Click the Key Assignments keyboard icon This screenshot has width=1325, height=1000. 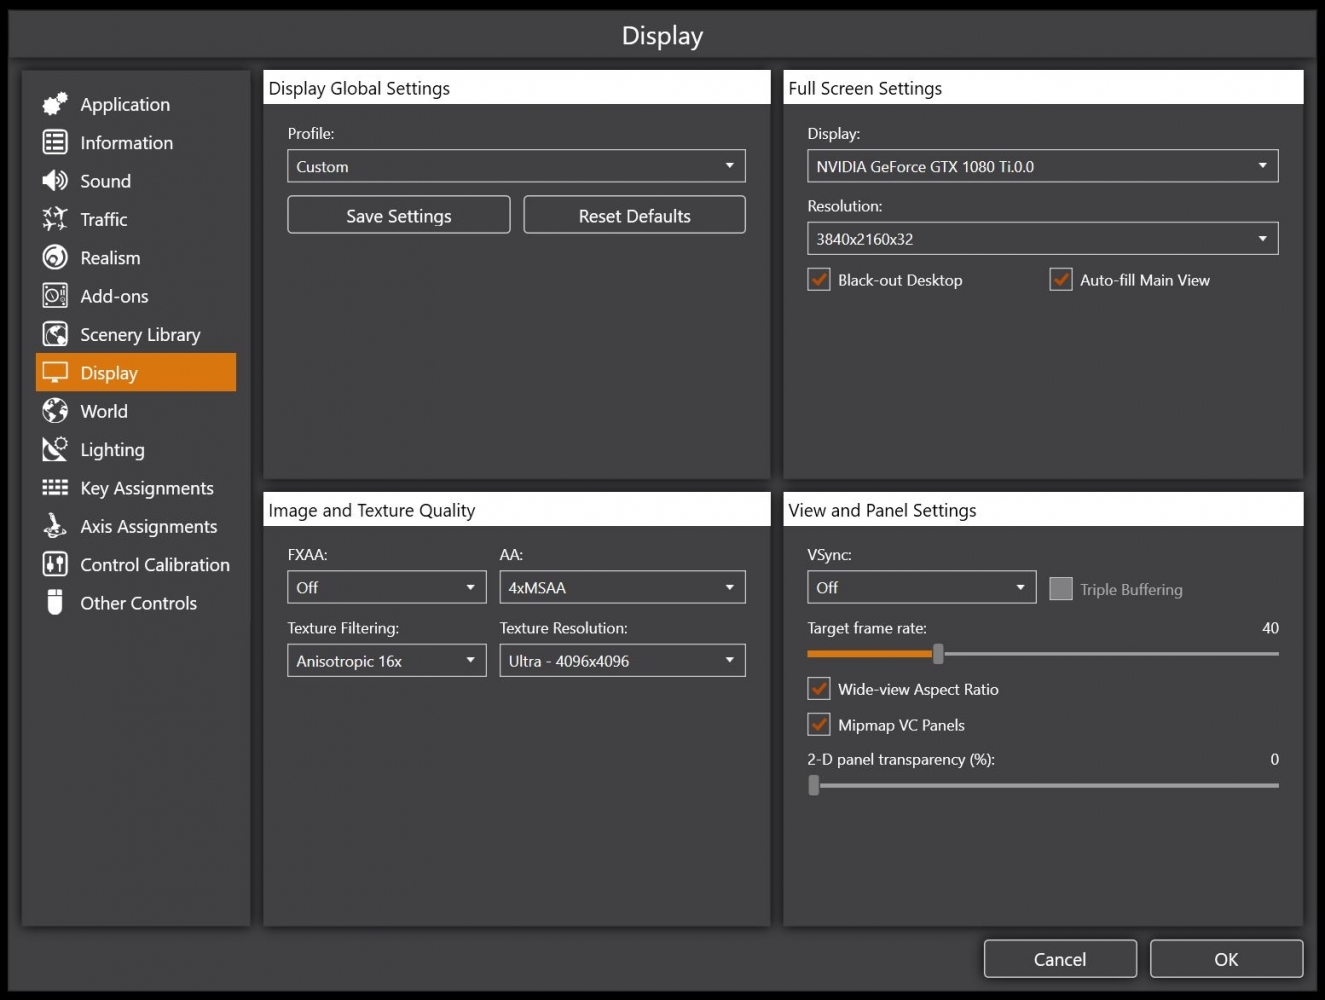pyautogui.click(x=55, y=488)
